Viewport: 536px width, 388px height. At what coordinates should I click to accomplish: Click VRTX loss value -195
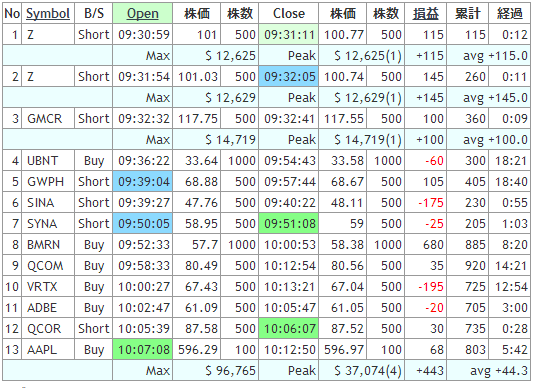tap(426, 286)
